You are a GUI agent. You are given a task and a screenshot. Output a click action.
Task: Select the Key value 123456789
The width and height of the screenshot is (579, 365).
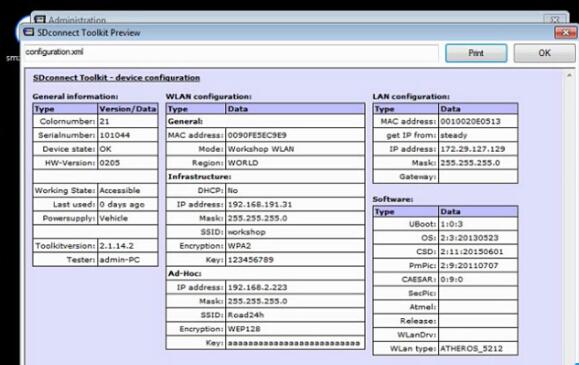click(x=250, y=260)
